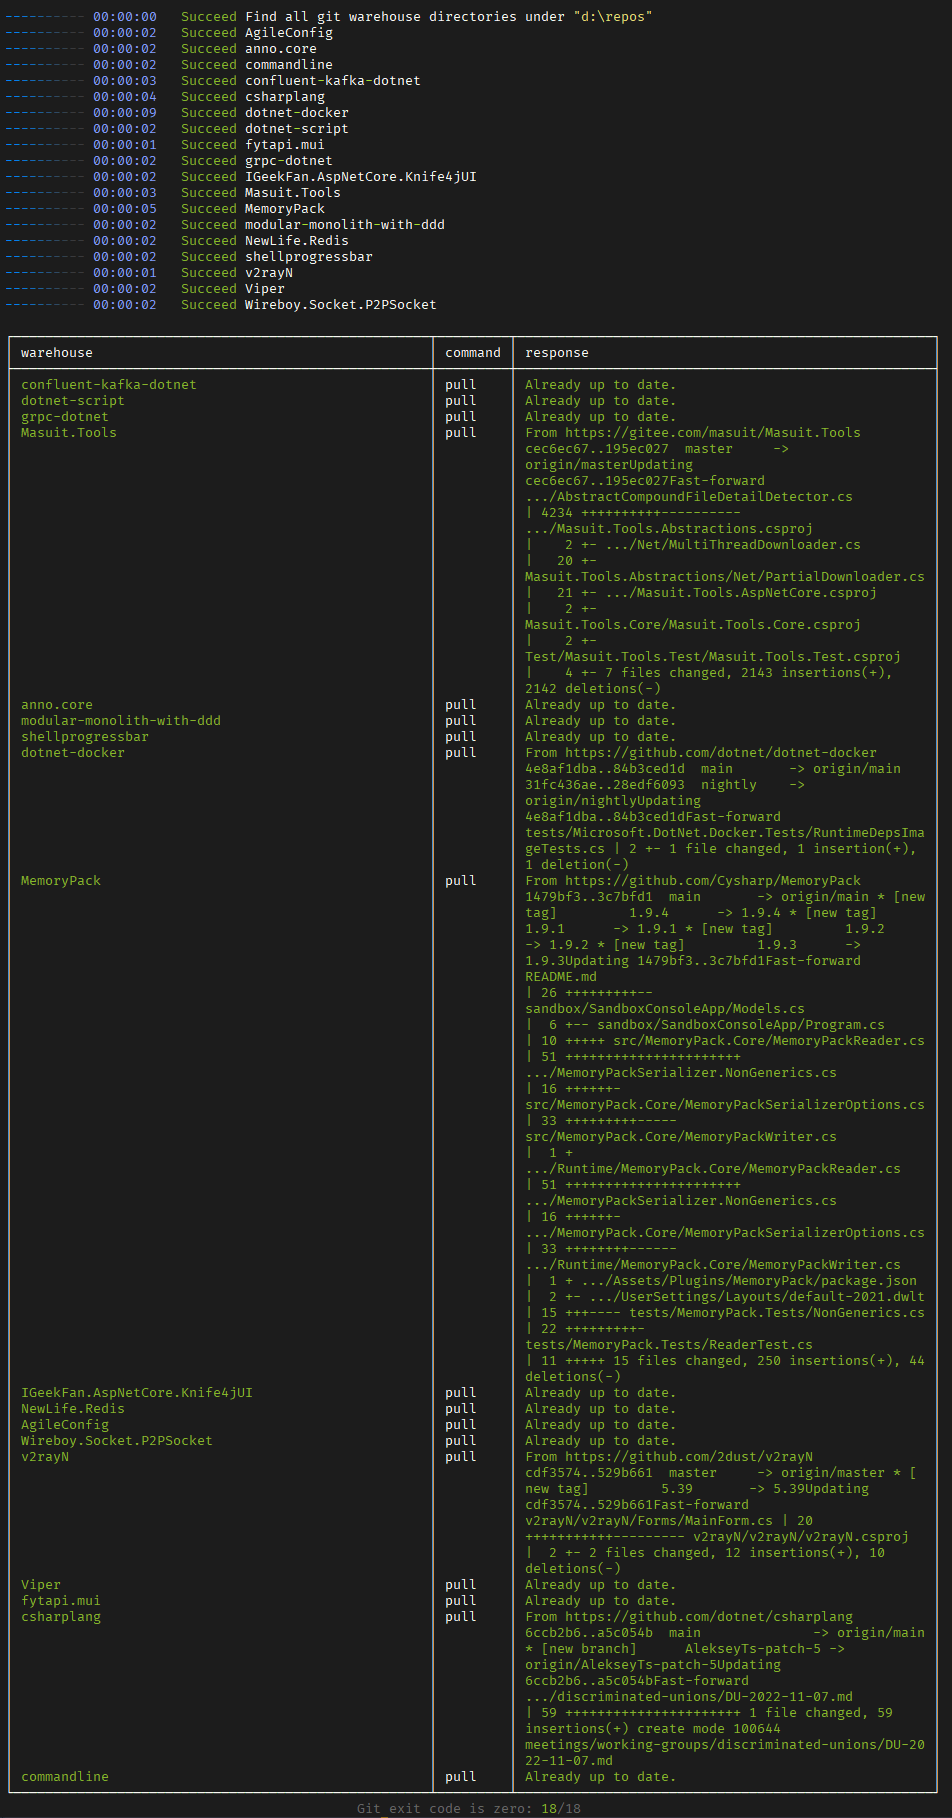Screen dimensions: 952x1818
Task: Open the Cysharp/MemoryPack GitHub link
Action: 712,881
